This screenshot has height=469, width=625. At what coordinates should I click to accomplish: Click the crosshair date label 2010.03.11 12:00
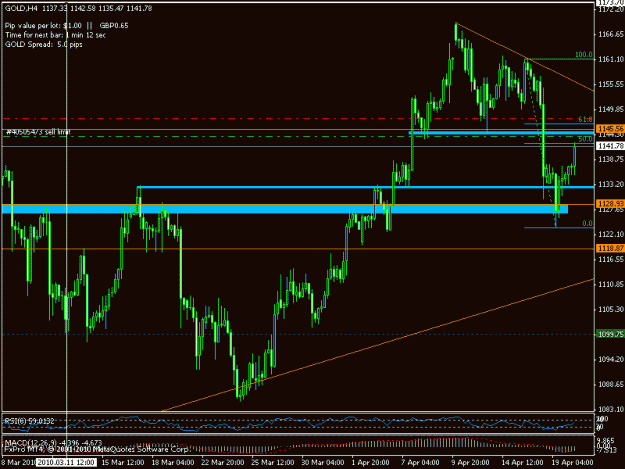pyautogui.click(x=66, y=463)
